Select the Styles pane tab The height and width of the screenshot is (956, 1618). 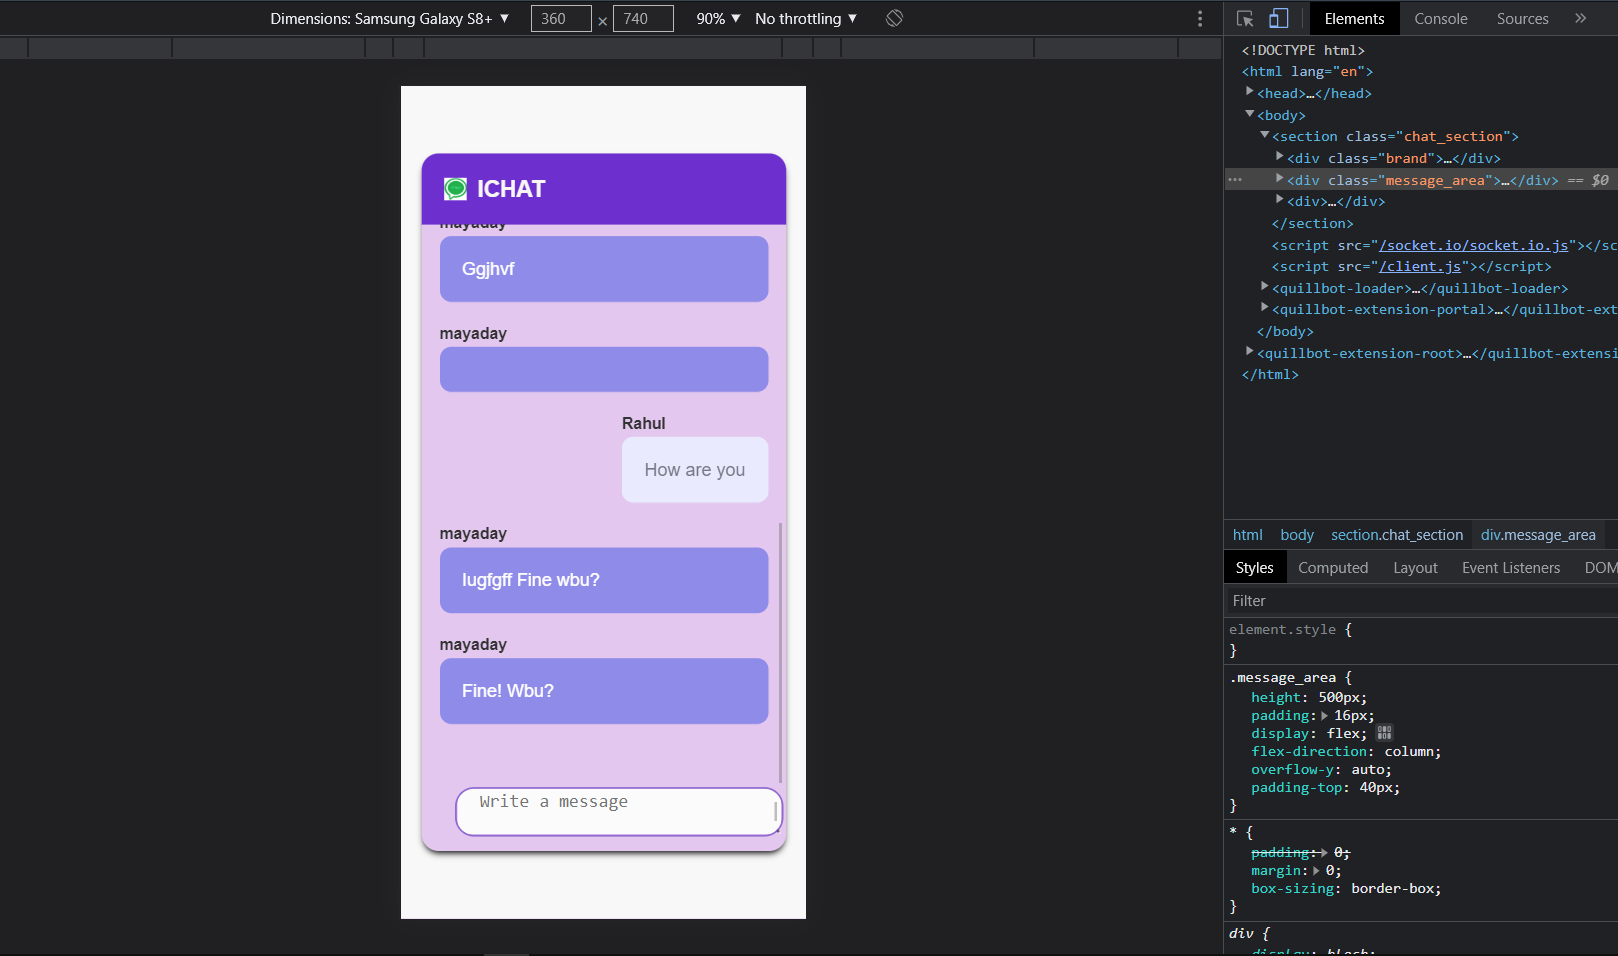(1254, 568)
